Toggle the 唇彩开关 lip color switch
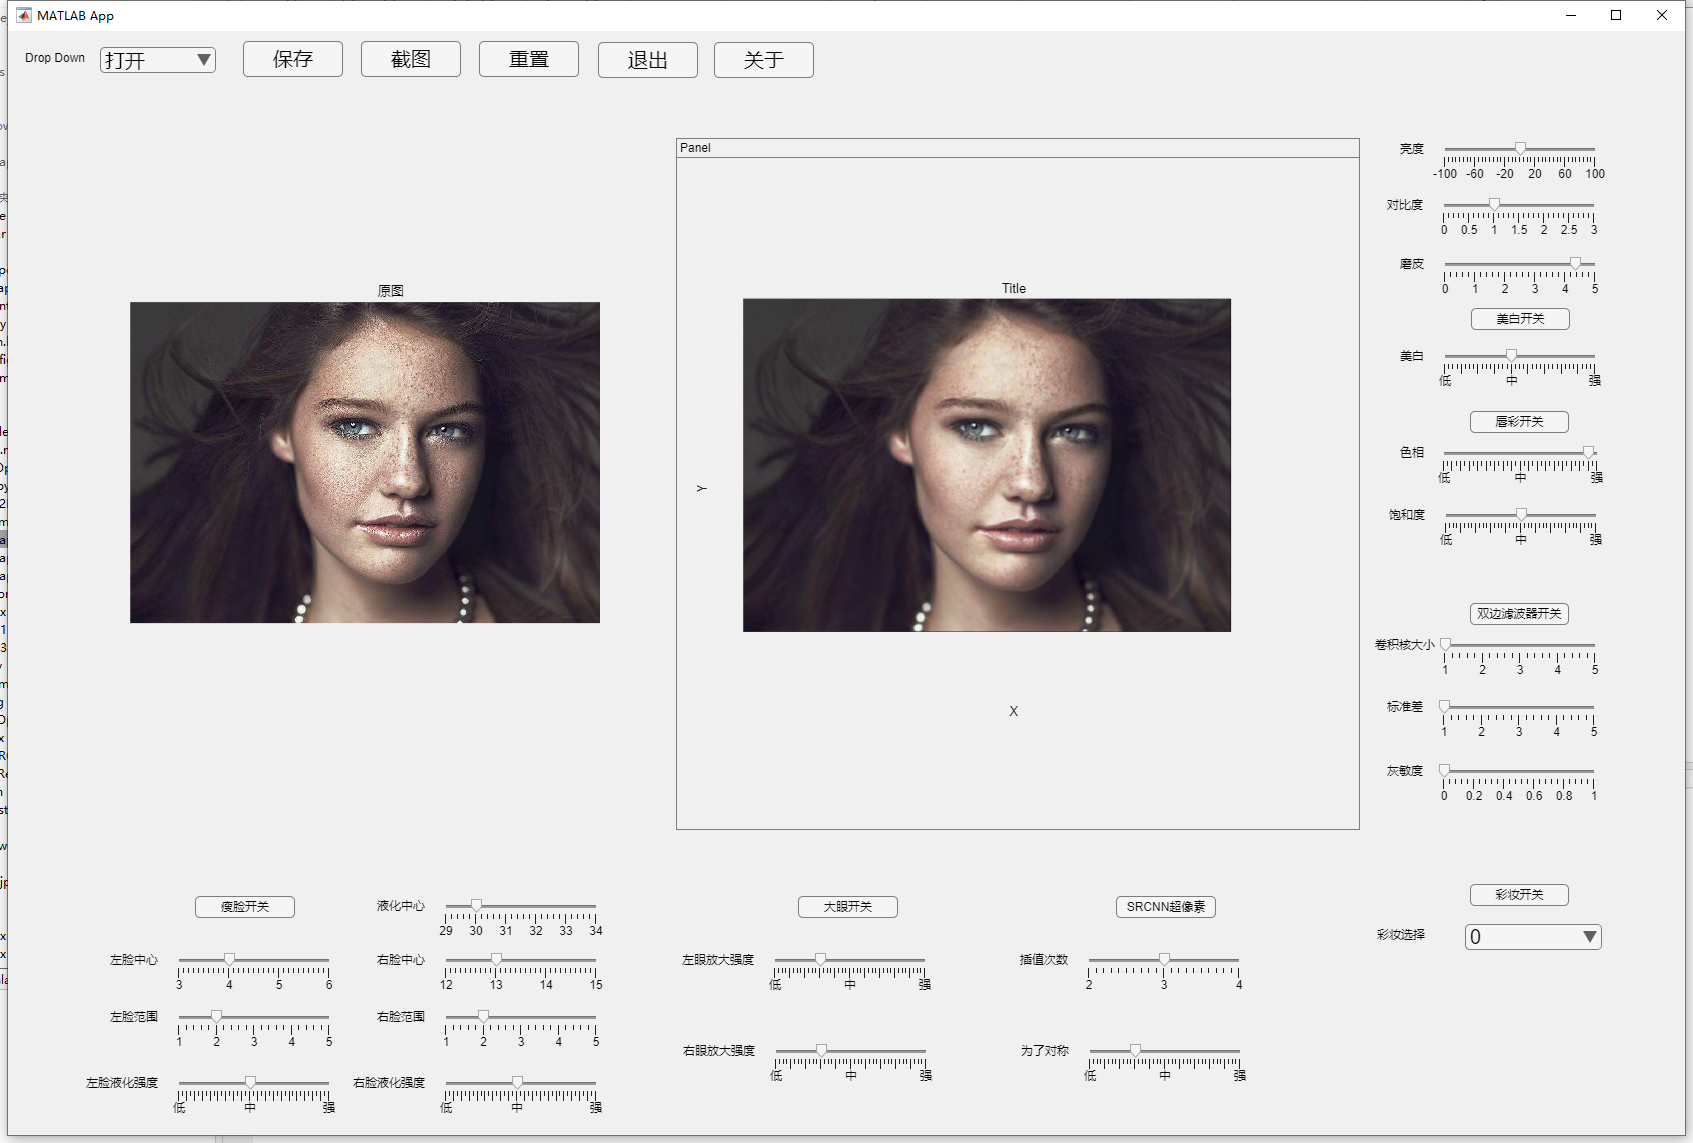1693x1143 pixels. (1519, 422)
